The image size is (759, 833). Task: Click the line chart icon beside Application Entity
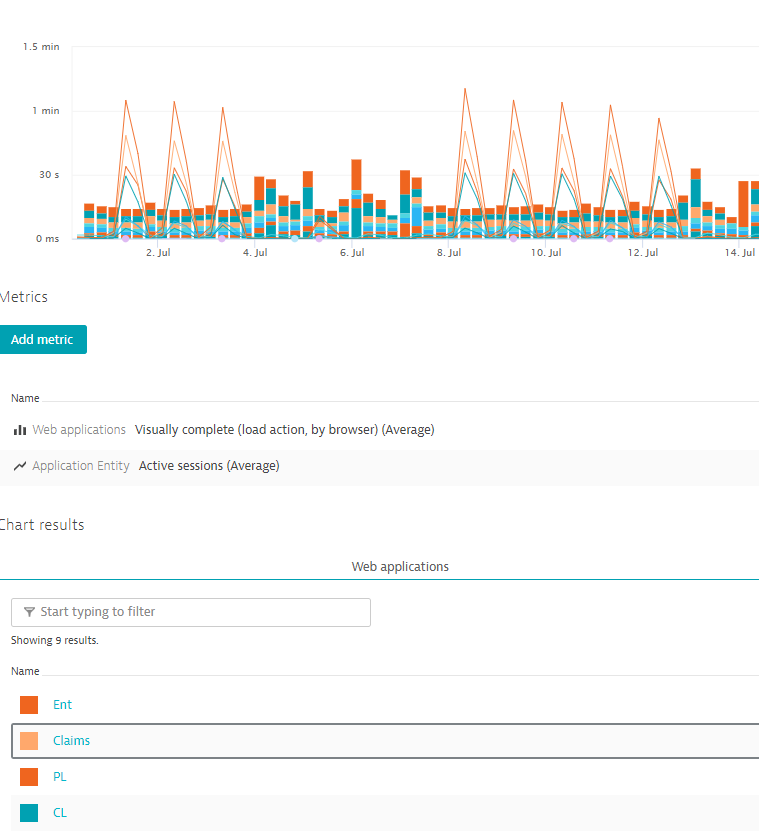pyautogui.click(x=20, y=466)
